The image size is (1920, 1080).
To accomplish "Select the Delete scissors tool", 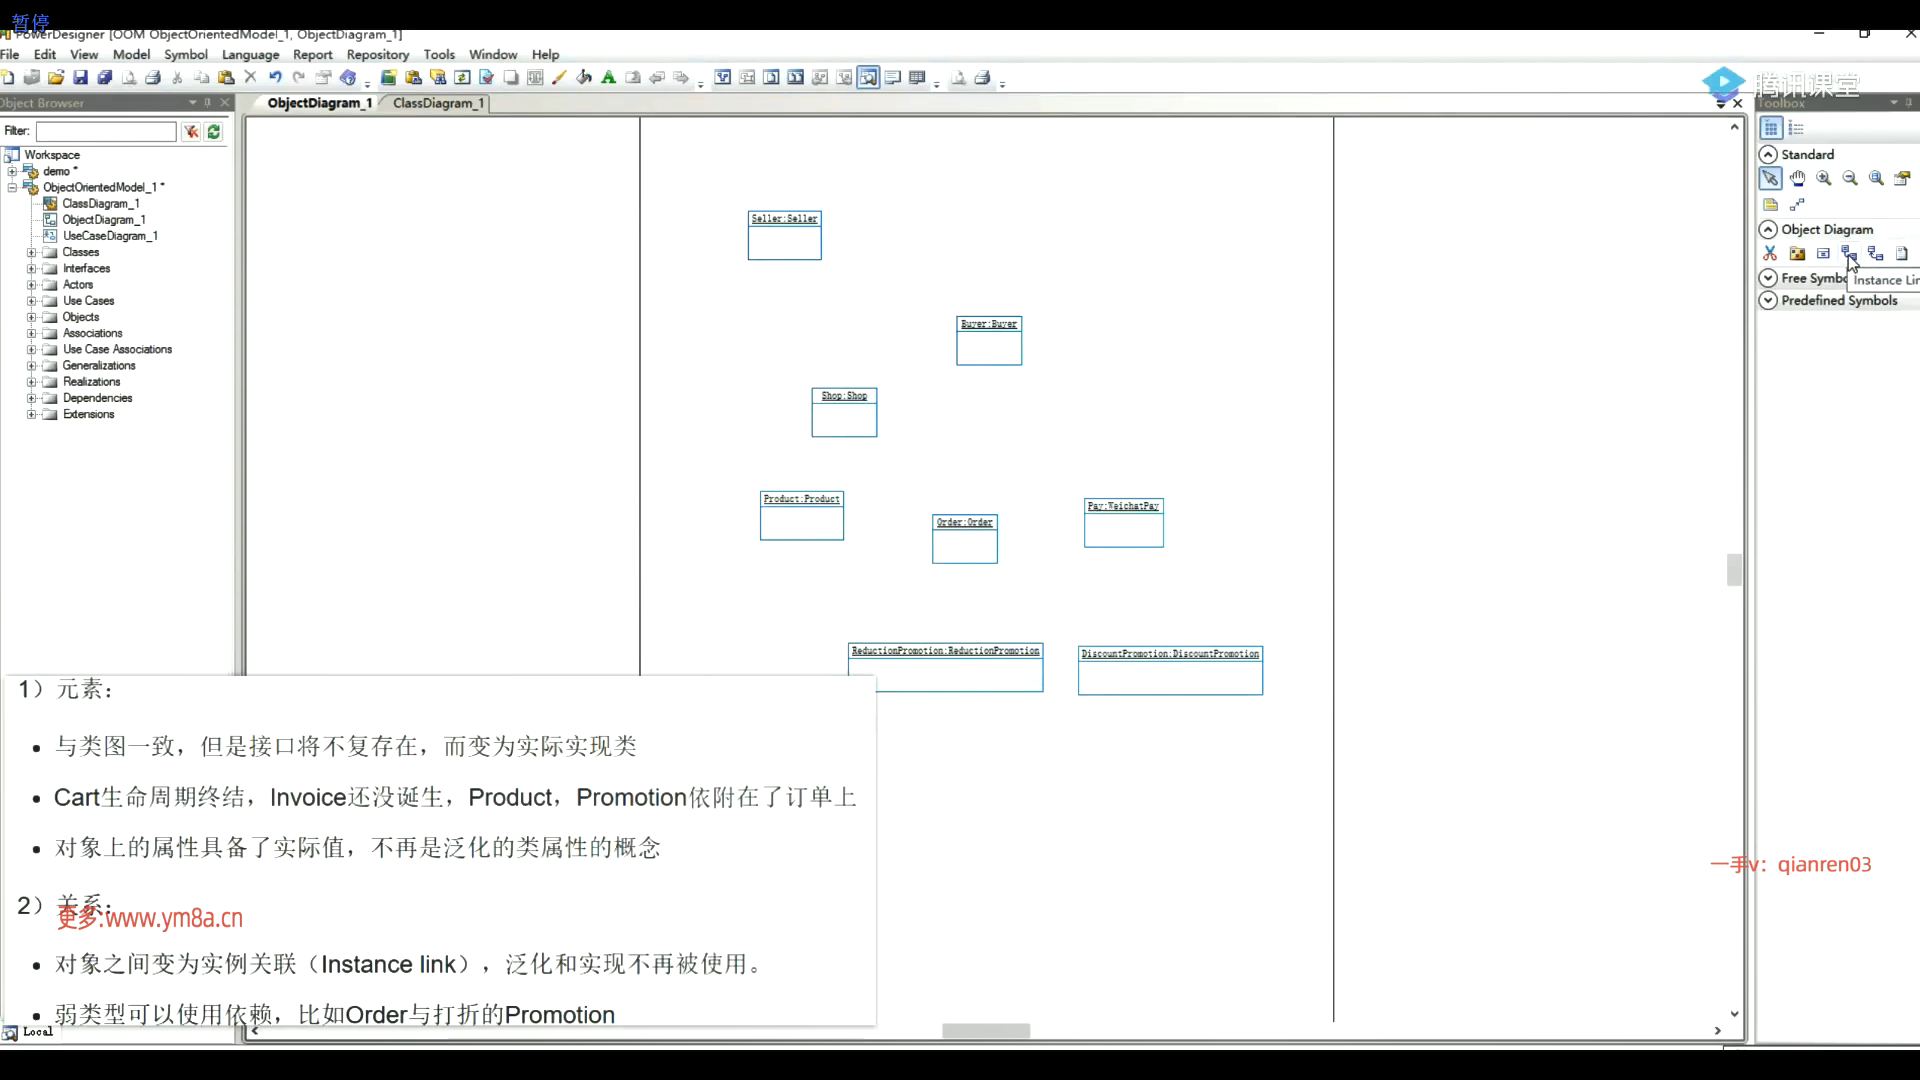I will [1770, 253].
